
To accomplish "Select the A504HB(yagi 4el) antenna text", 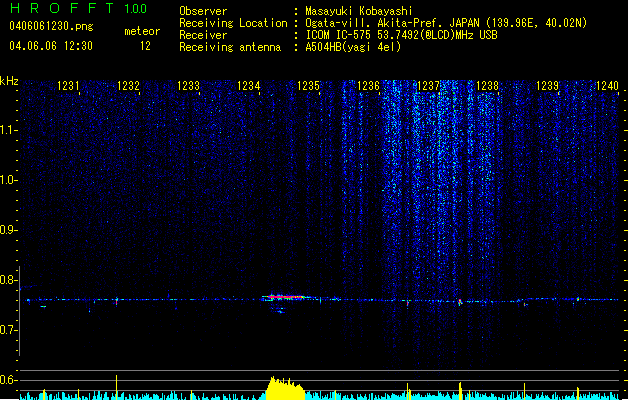I will 353,47.
